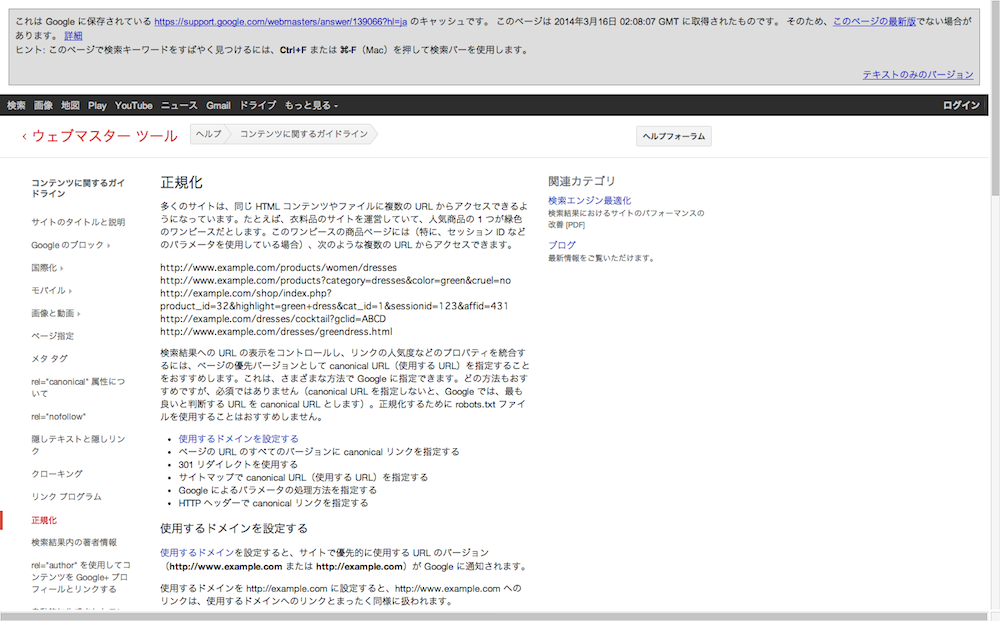Click the ヘルプ breadcrumb
Screen dimensions: 1000x621
pos(209,134)
